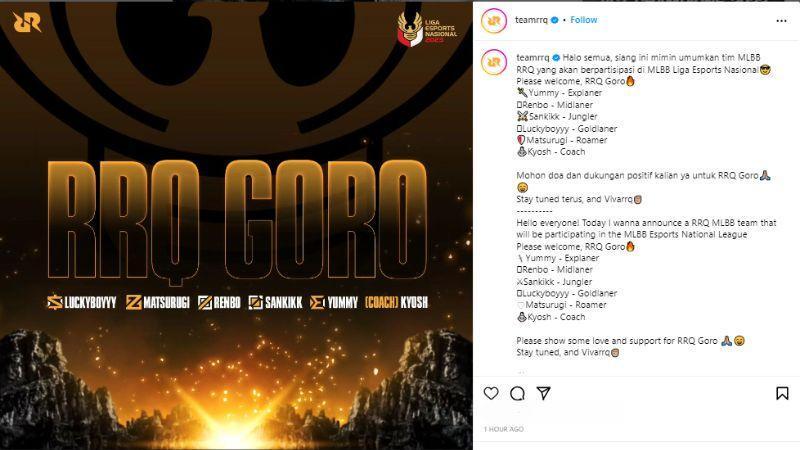800x450 pixels.
Task: Open the three-dot more options menu
Action: pyautogui.click(x=781, y=20)
